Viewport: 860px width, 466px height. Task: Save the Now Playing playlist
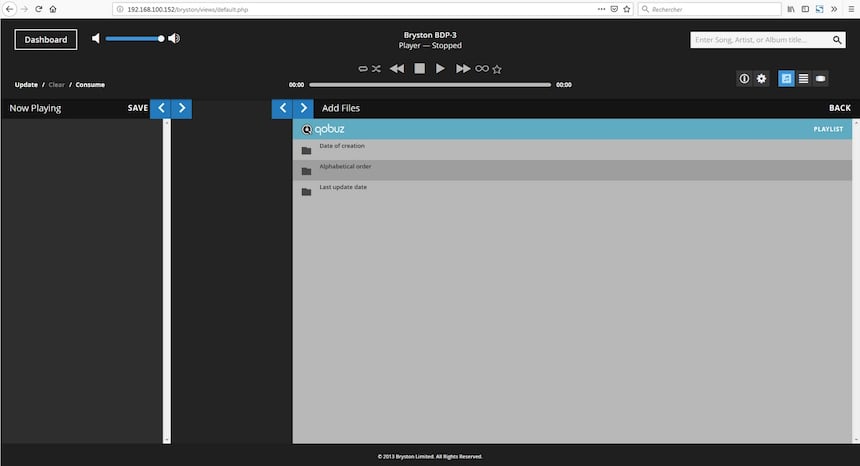[138, 108]
